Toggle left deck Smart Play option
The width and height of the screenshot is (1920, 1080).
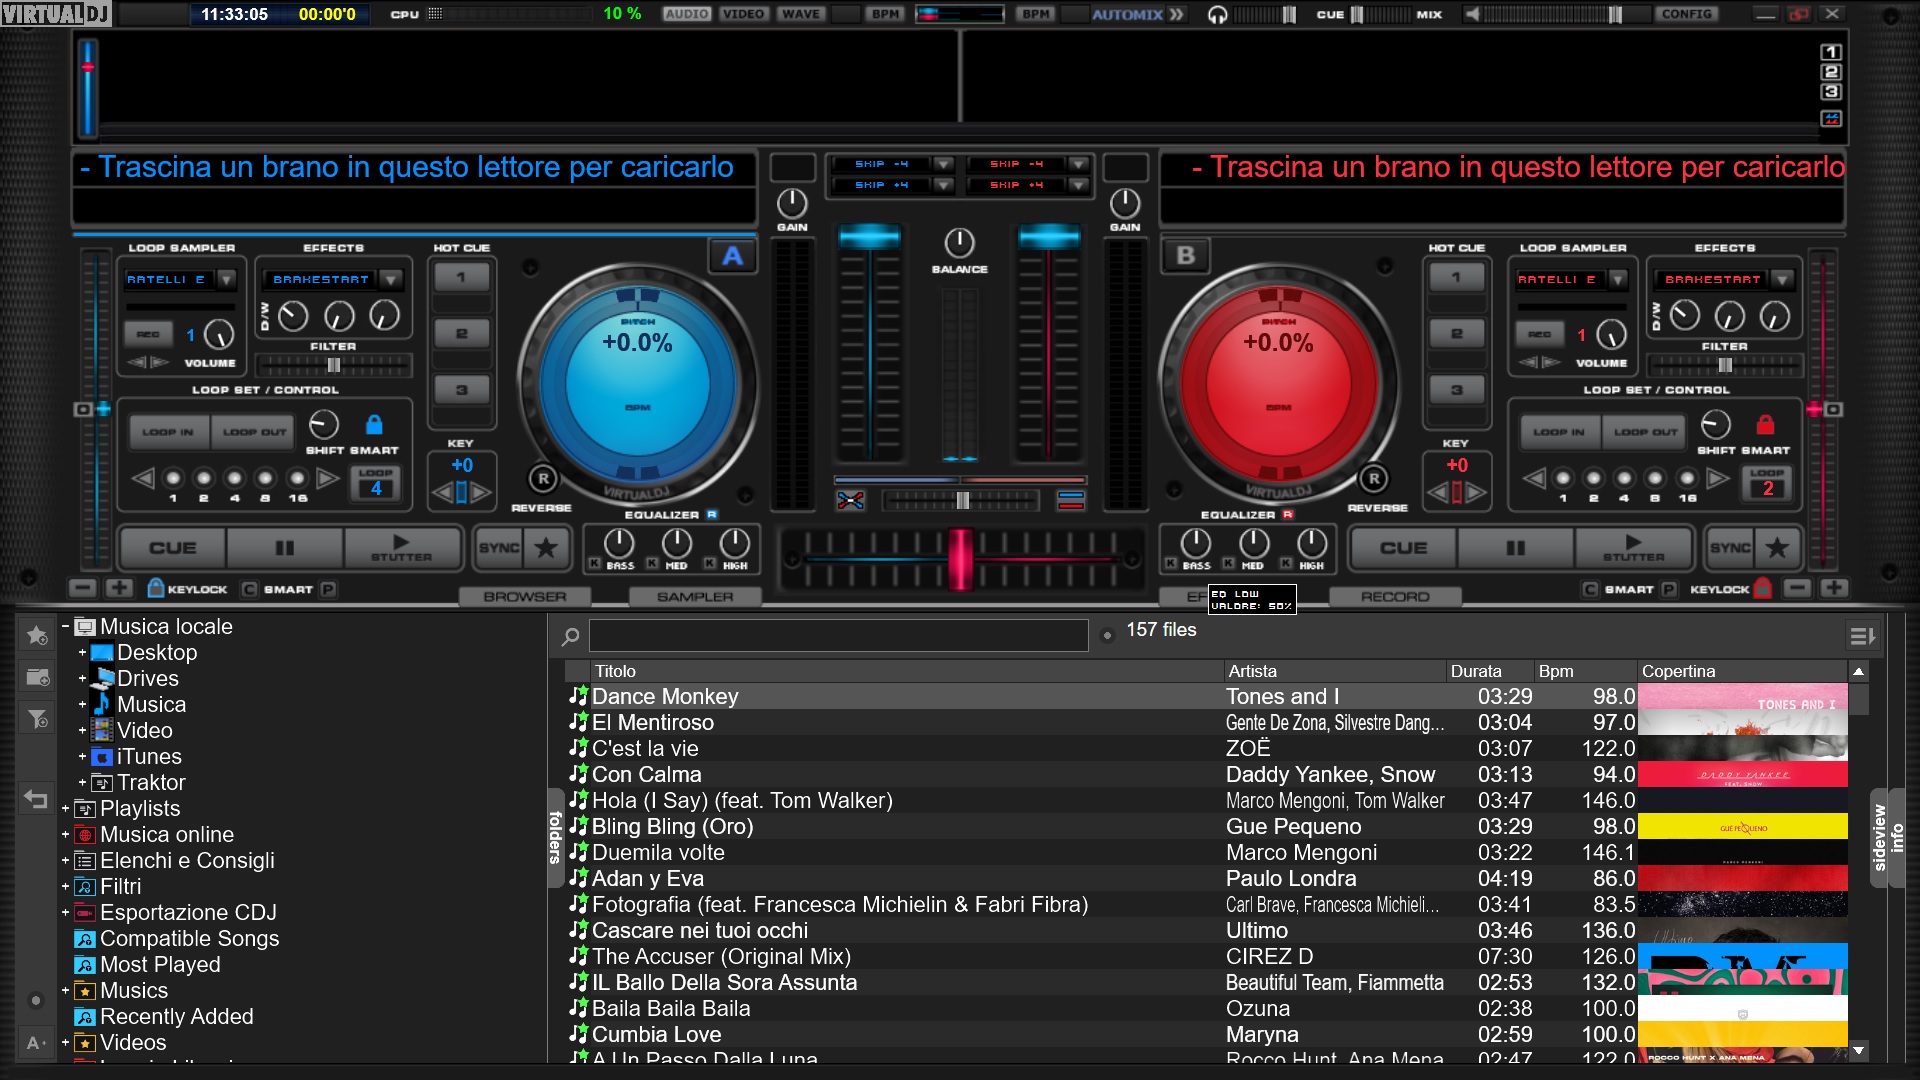click(328, 589)
